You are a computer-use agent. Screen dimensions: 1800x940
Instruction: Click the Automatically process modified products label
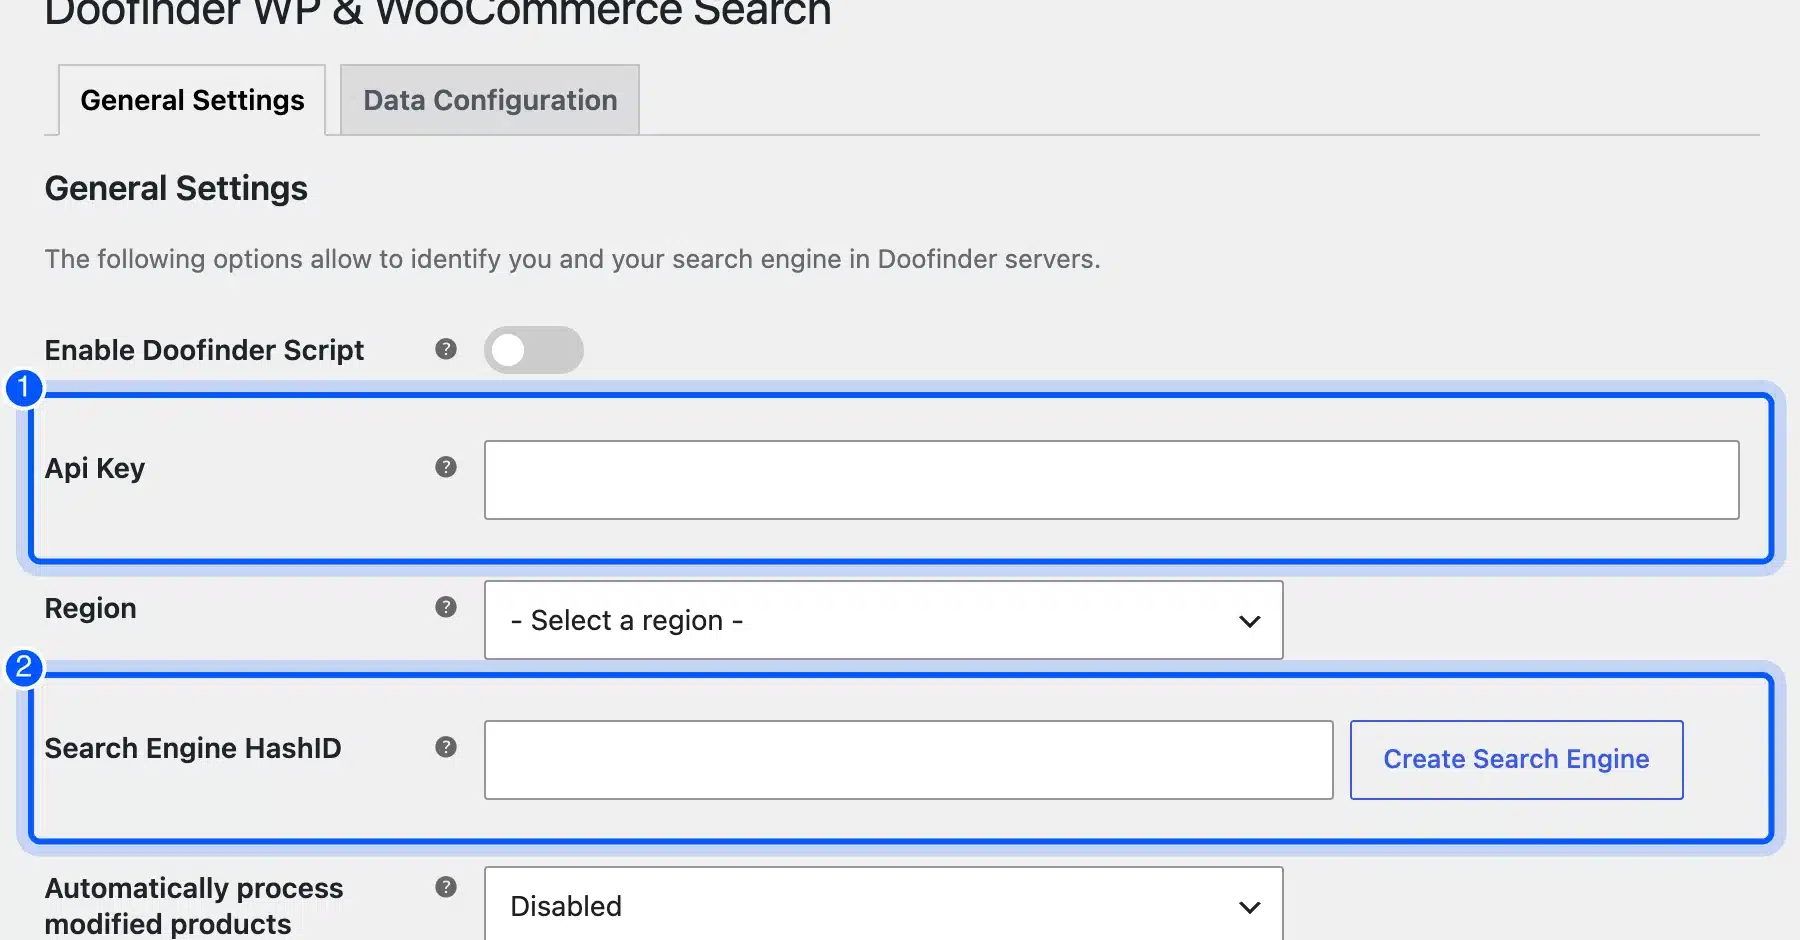click(194, 905)
